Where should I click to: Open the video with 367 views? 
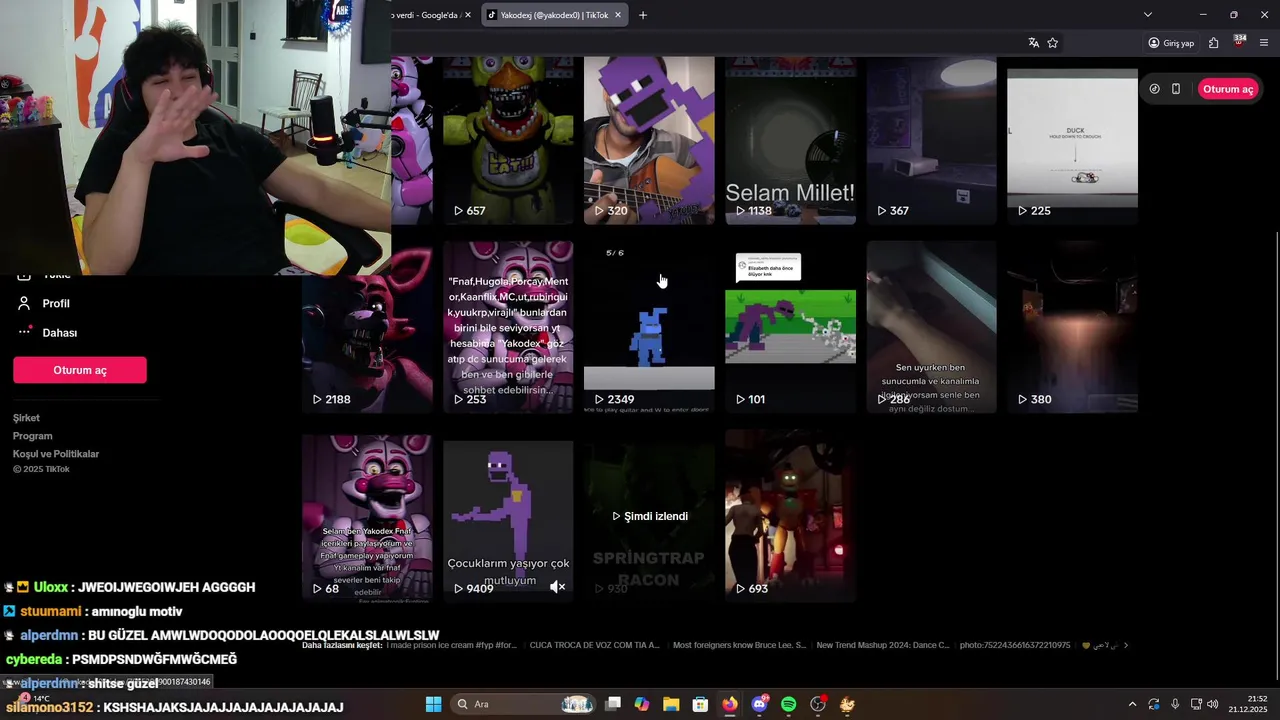click(x=931, y=140)
